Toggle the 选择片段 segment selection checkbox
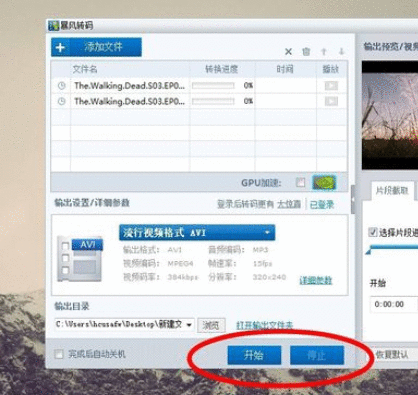 tap(373, 232)
